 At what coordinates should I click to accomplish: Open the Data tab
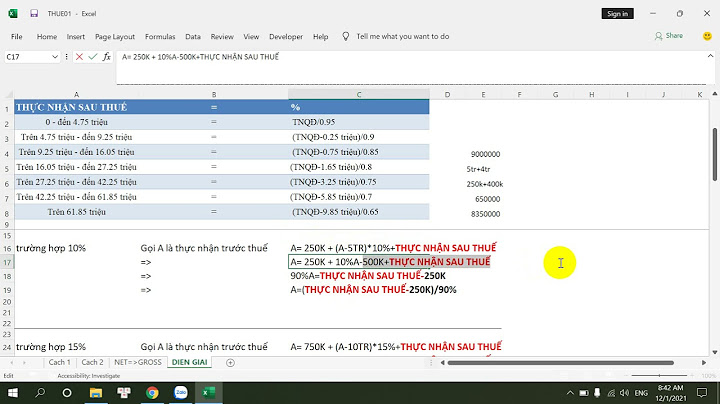193,36
